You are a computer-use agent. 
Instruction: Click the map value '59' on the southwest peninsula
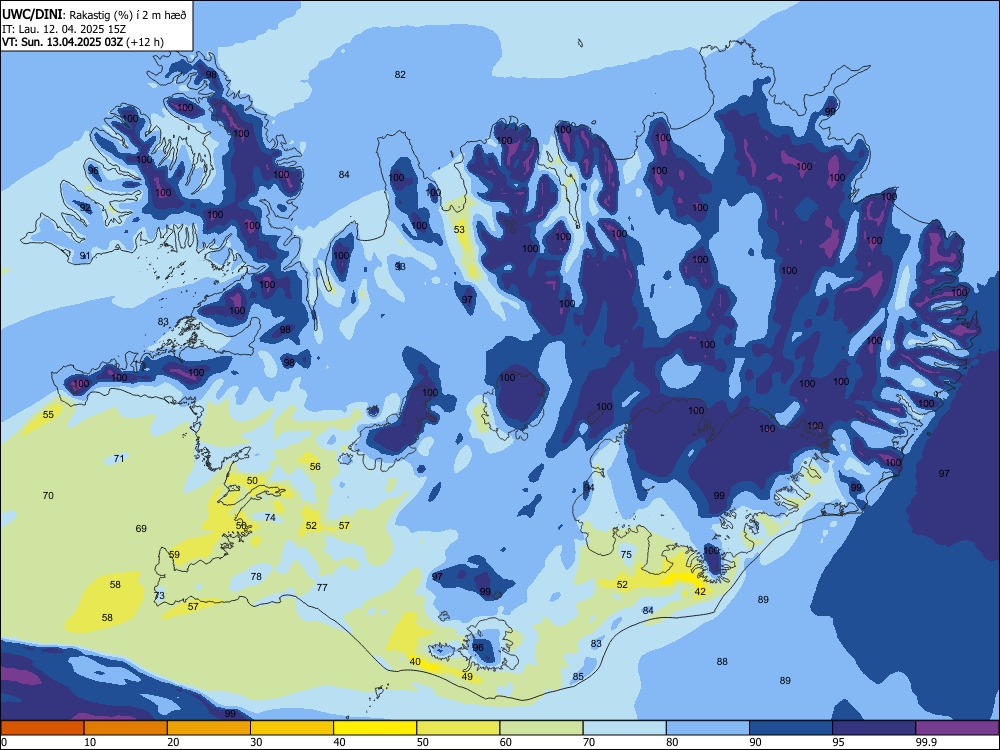click(174, 555)
